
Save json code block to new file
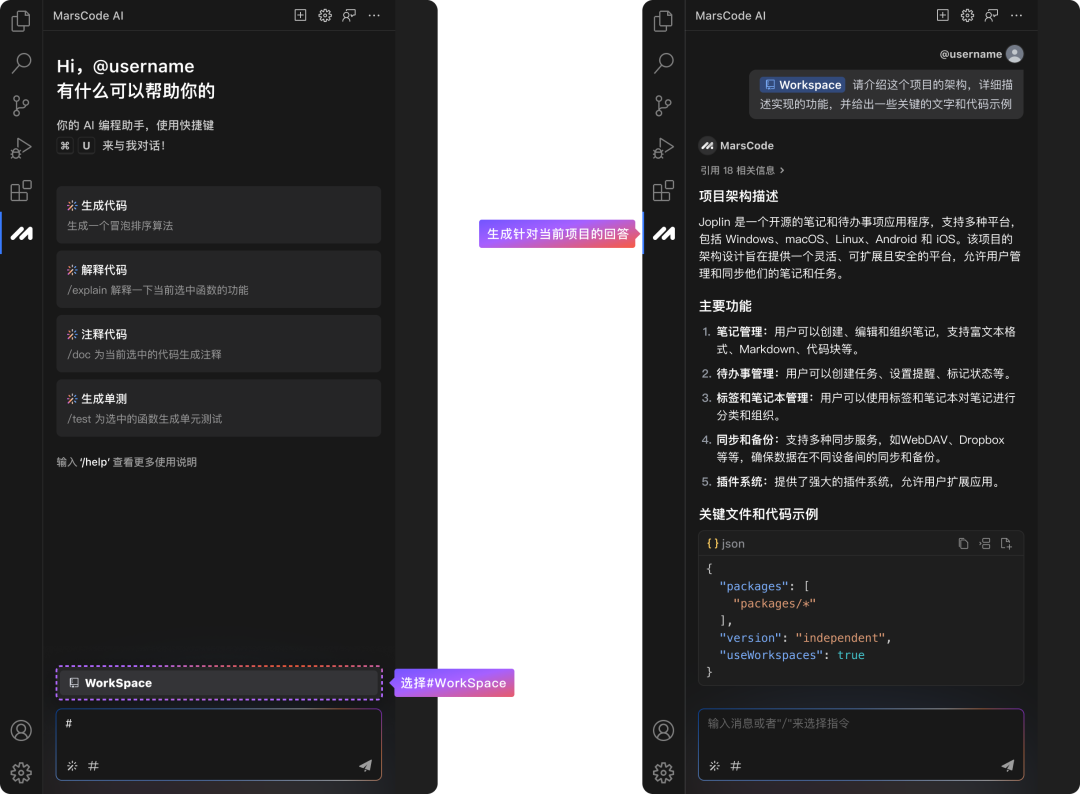(x=1006, y=543)
